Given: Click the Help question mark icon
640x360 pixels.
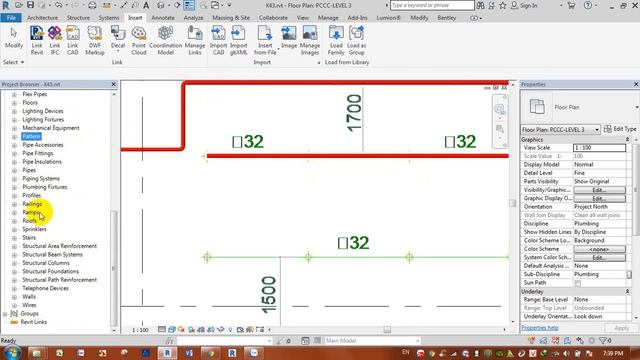Looking at the screenshot, I should point(588,5).
